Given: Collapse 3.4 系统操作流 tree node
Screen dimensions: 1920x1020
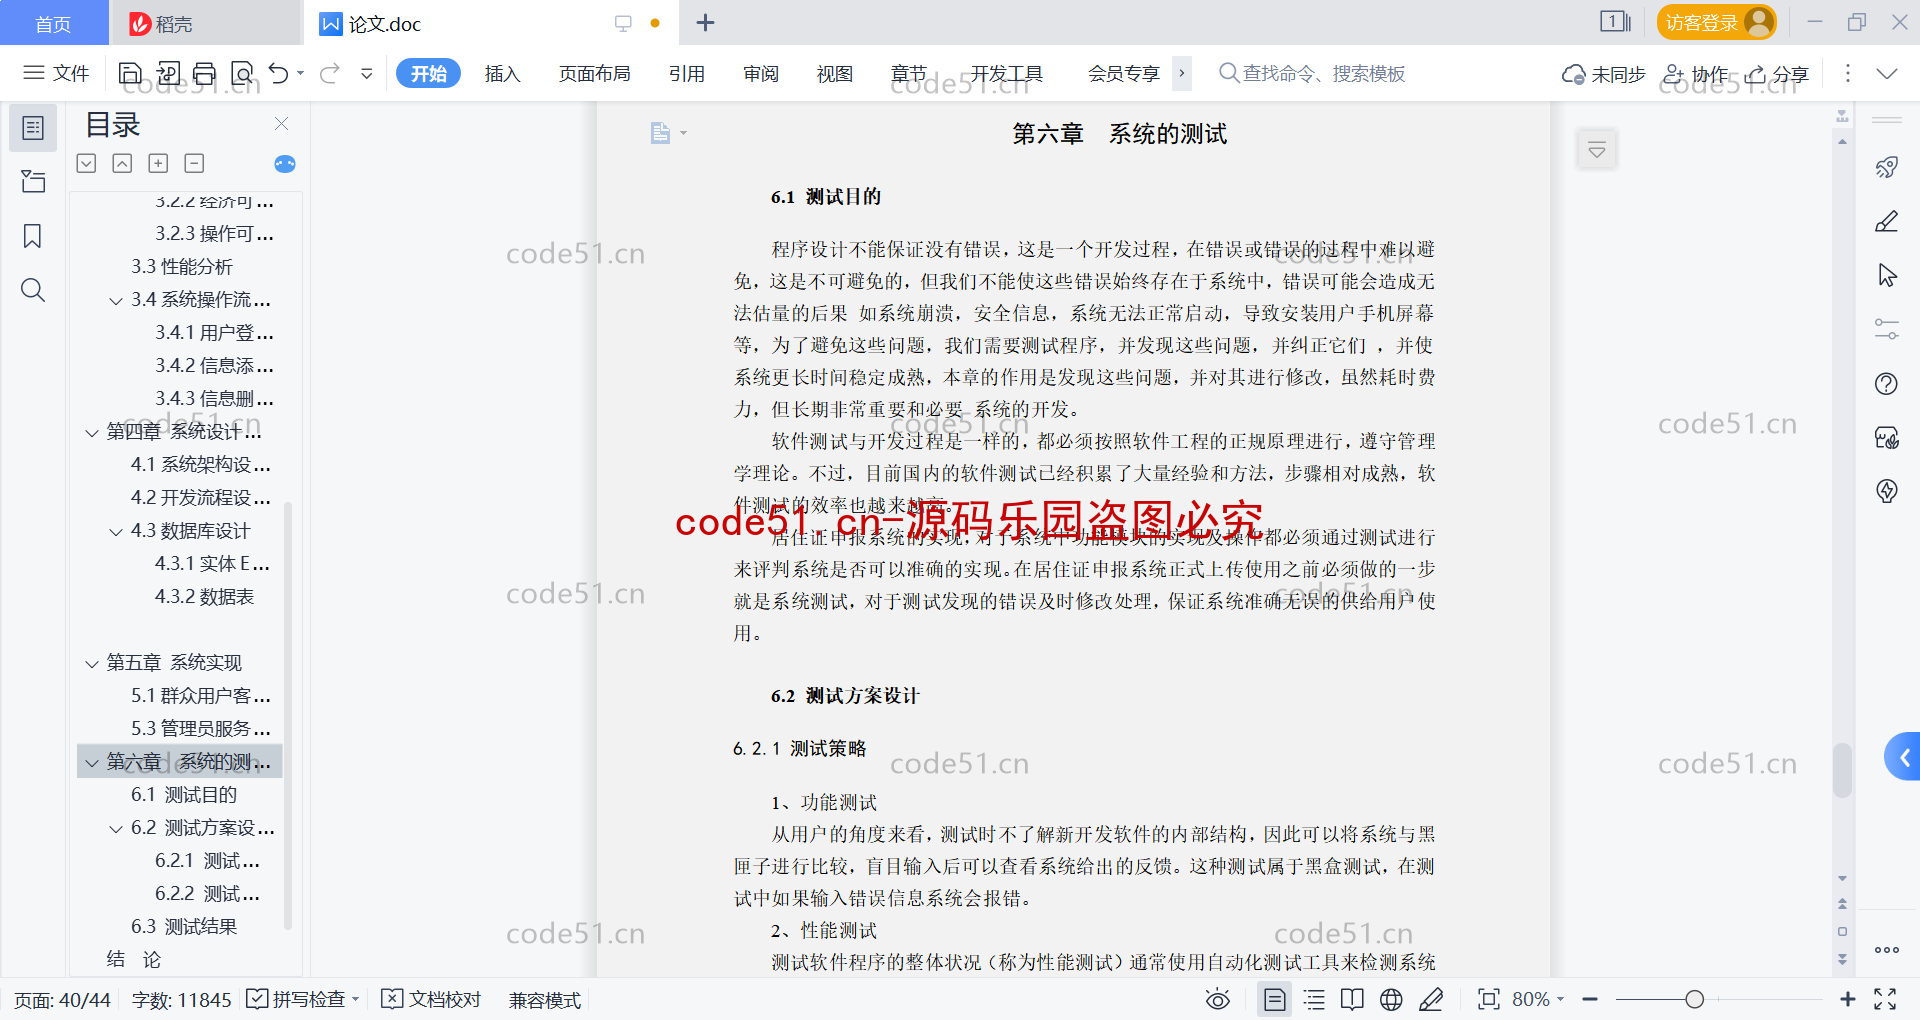Looking at the screenshot, I should [x=116, y=300].
